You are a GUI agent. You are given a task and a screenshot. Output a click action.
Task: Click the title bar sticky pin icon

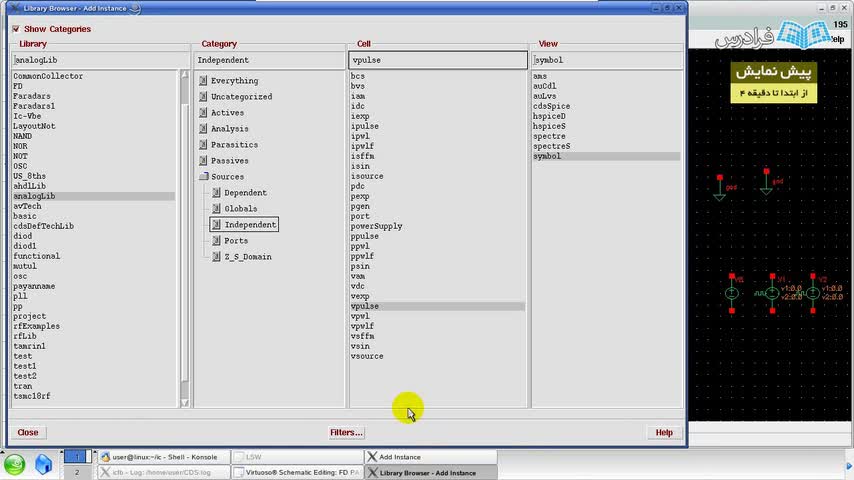coord(135,8)
